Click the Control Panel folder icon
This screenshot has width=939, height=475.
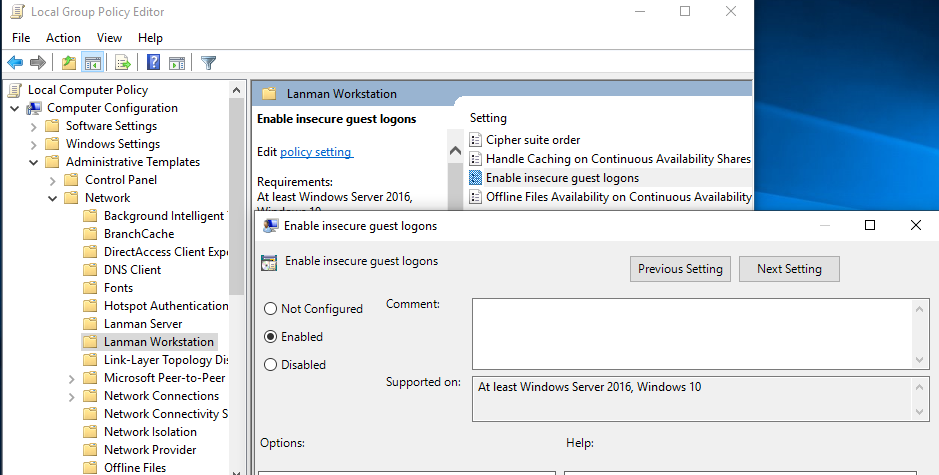tap(71, 180)
